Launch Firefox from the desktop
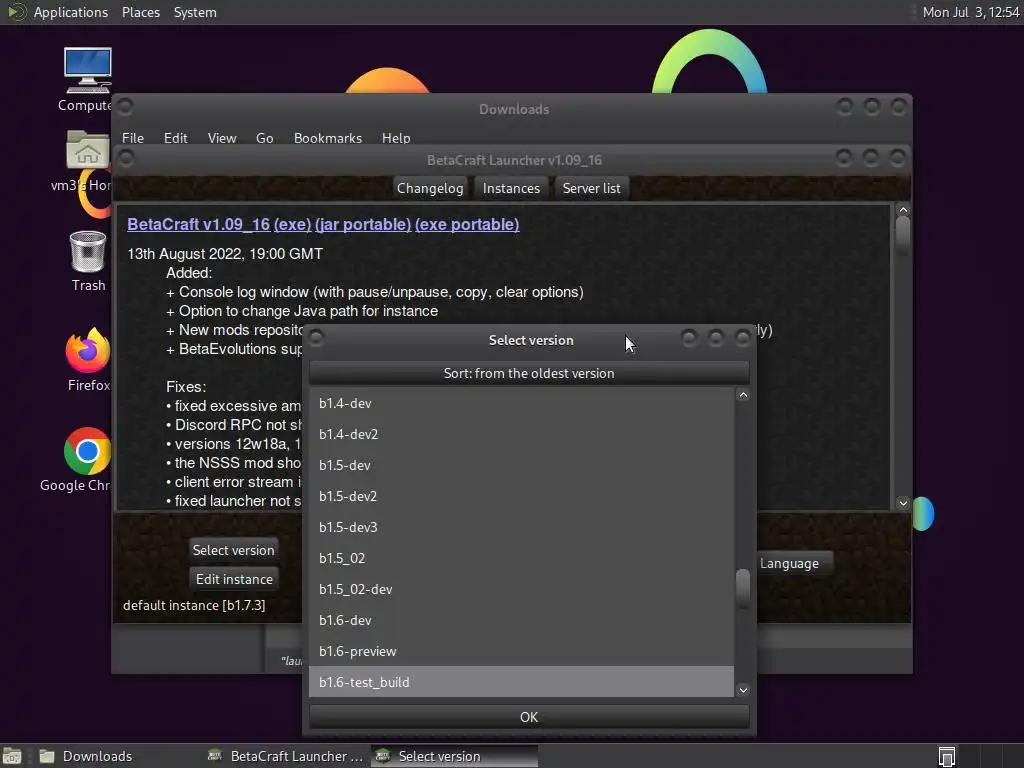Image resolution: width=1024 pixels, height=768 pixels. tap(88, 350)
